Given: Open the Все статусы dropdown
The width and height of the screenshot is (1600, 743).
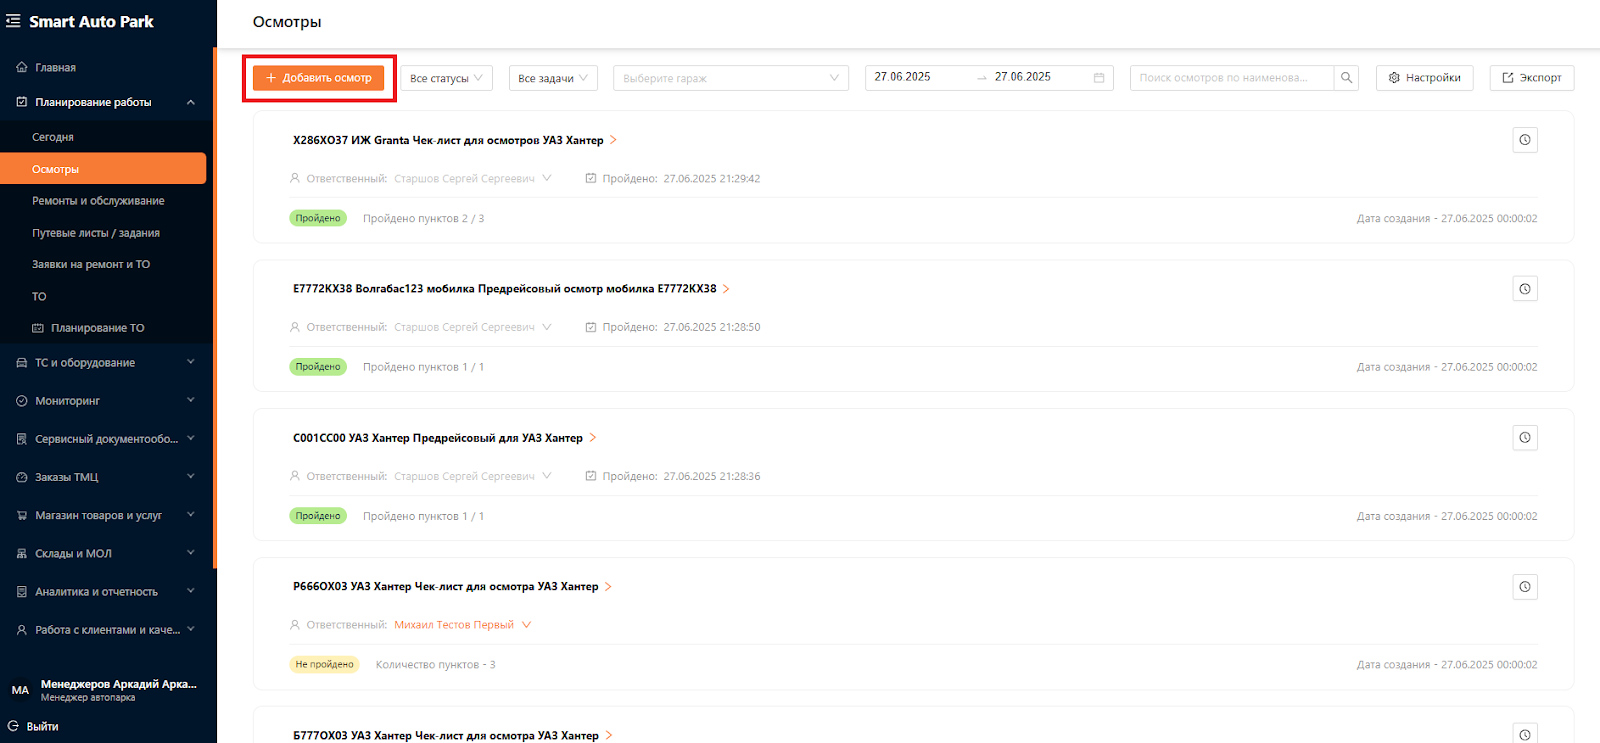Looking at the screenshot, I should tap(447, 78).
